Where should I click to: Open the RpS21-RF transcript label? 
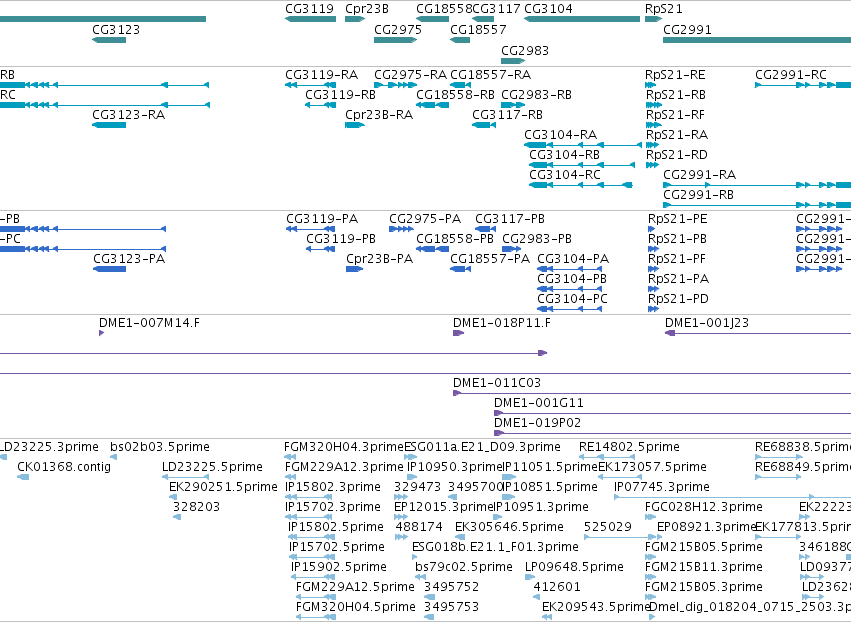[675, 115]
